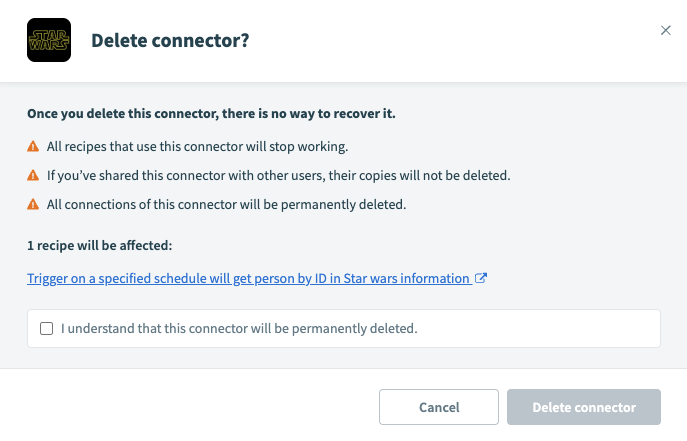687x441 pixels.
Task: Close the dialog with the X icon
Action: (666, 30)
